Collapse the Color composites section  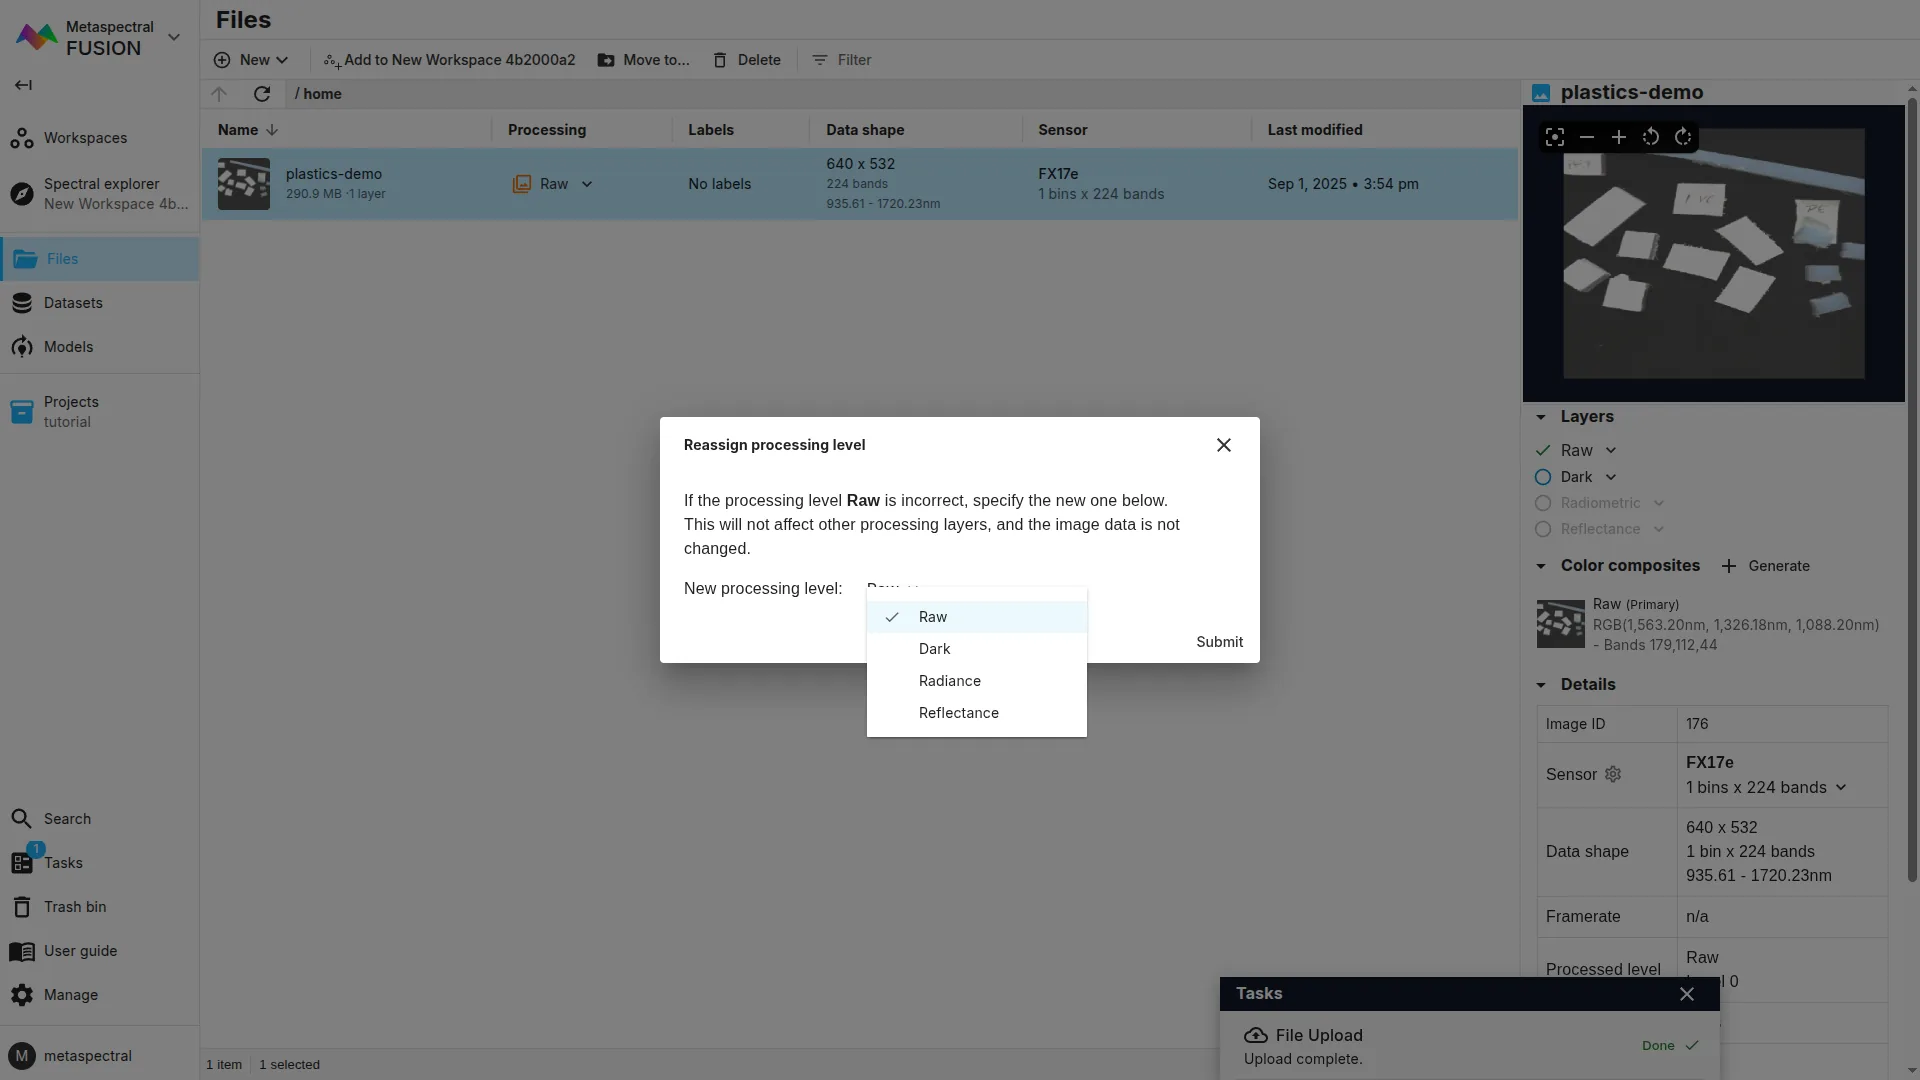tap(1541, 566)
